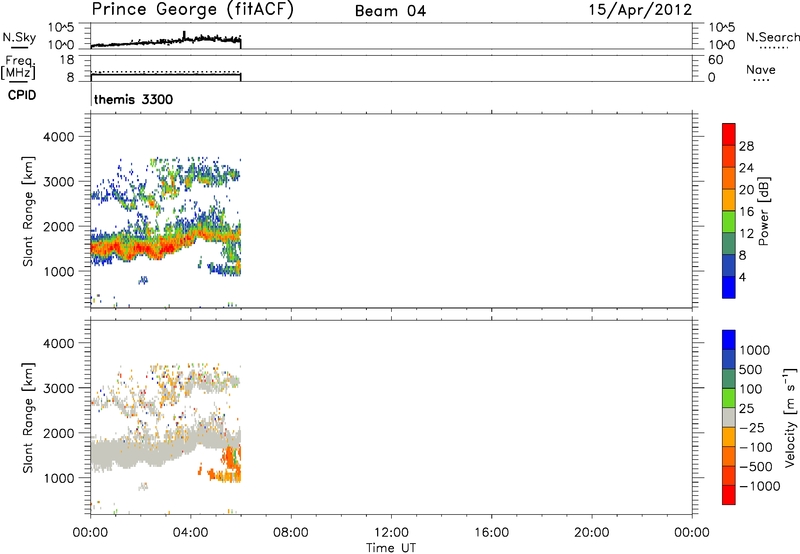The width and height of the screenshot is (800, 554).
Task: Click the date "15/Apr/2012"
Action: pyautogui.click(x=640, y=10)
